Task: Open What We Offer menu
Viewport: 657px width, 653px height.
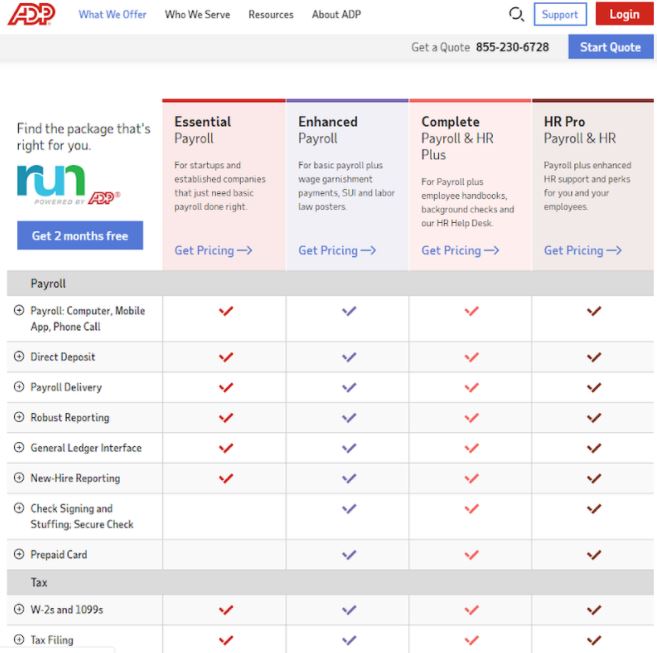Action: click(x=112, y=15)
